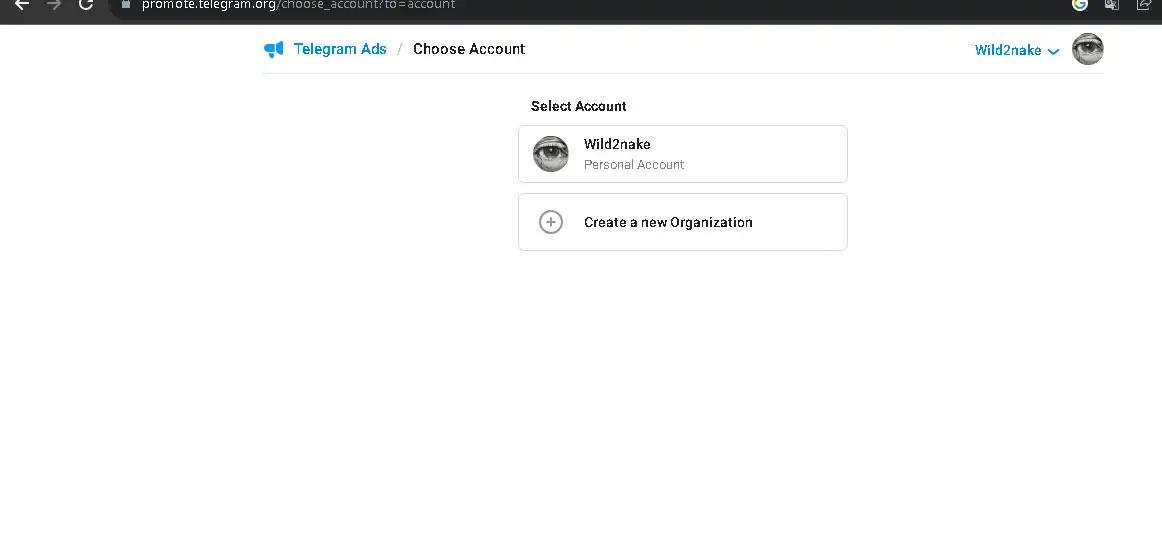The height and width of the screenshot is (544, 1162).
Task: Click Create a new Organization
Action: pos(683,222)
